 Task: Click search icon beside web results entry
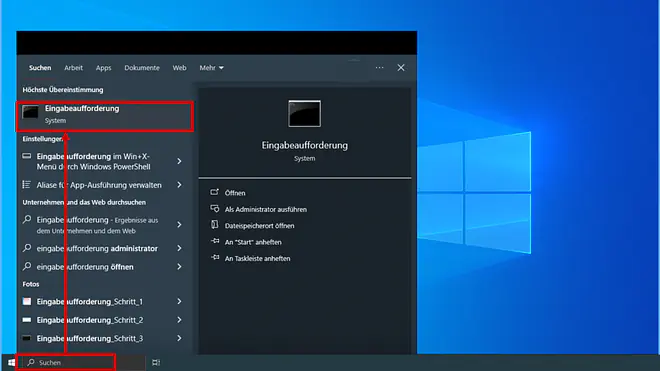click(27, 219)
